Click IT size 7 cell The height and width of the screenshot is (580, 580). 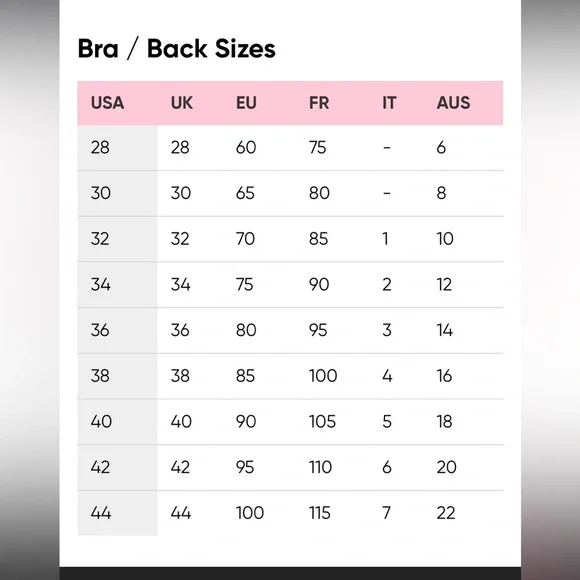[387, 513]
